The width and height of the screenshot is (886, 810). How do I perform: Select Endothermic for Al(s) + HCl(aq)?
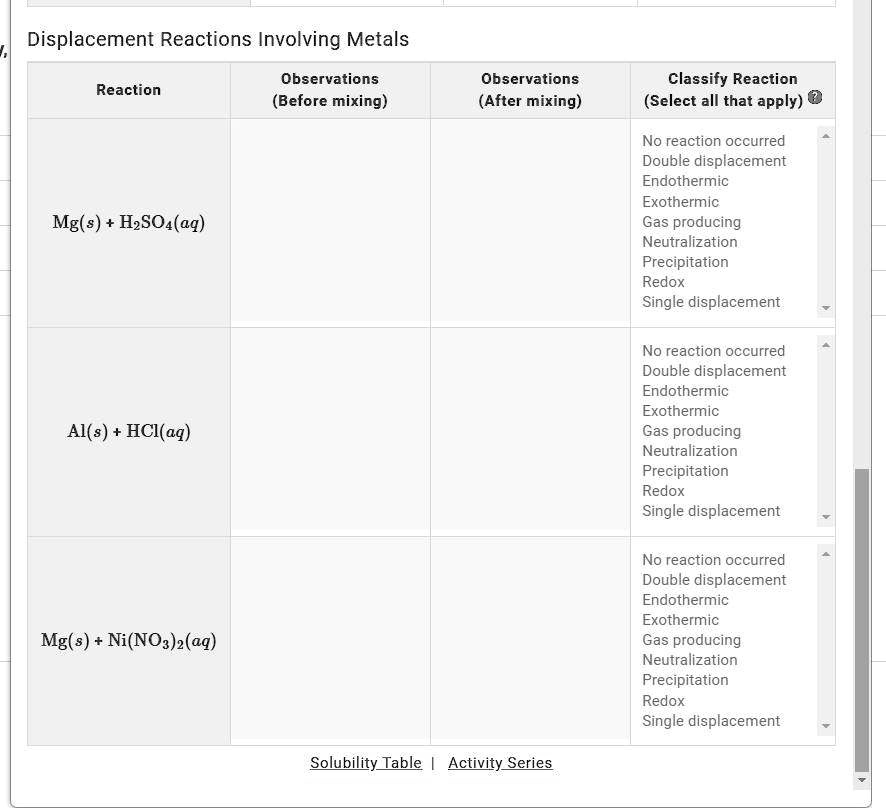click(685, 390)
